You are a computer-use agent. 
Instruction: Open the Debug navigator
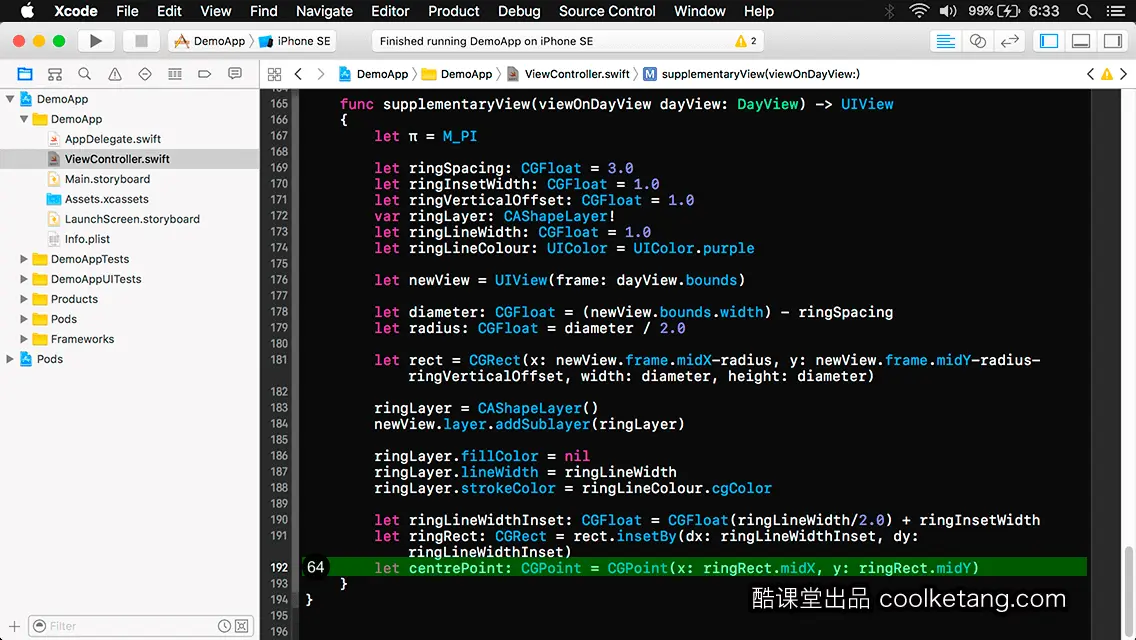click(x=175, y=74)
